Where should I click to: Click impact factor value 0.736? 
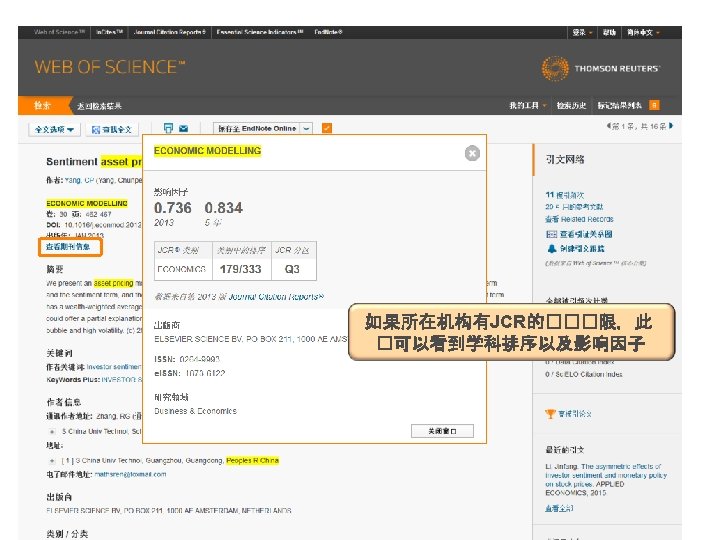(x=173, y=208)
